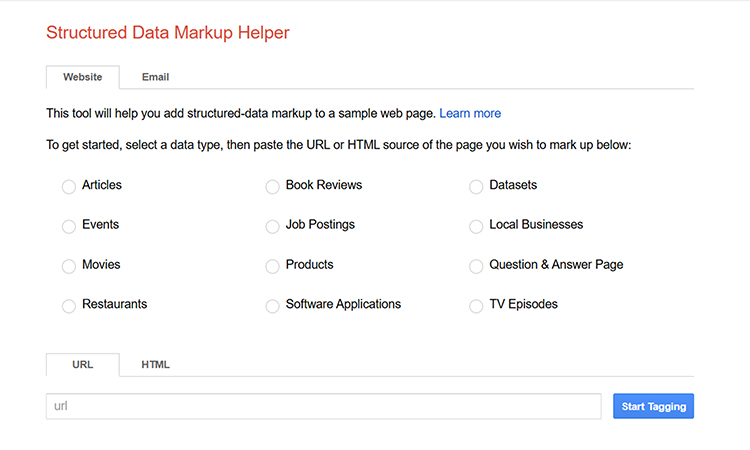
Task: Click the Structured Data Markup Helper title
Action: tap(168, 33)
